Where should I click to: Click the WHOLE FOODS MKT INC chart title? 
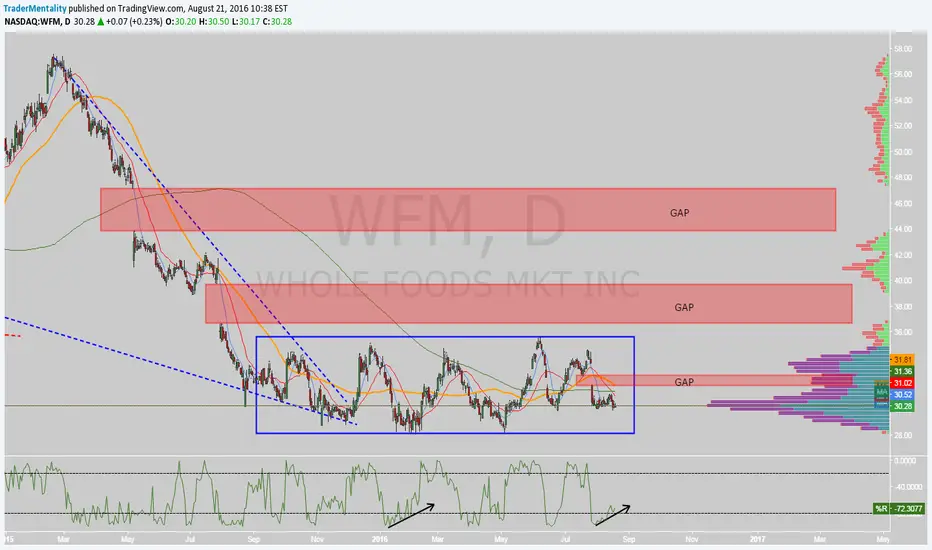click(x=447, y=284)
